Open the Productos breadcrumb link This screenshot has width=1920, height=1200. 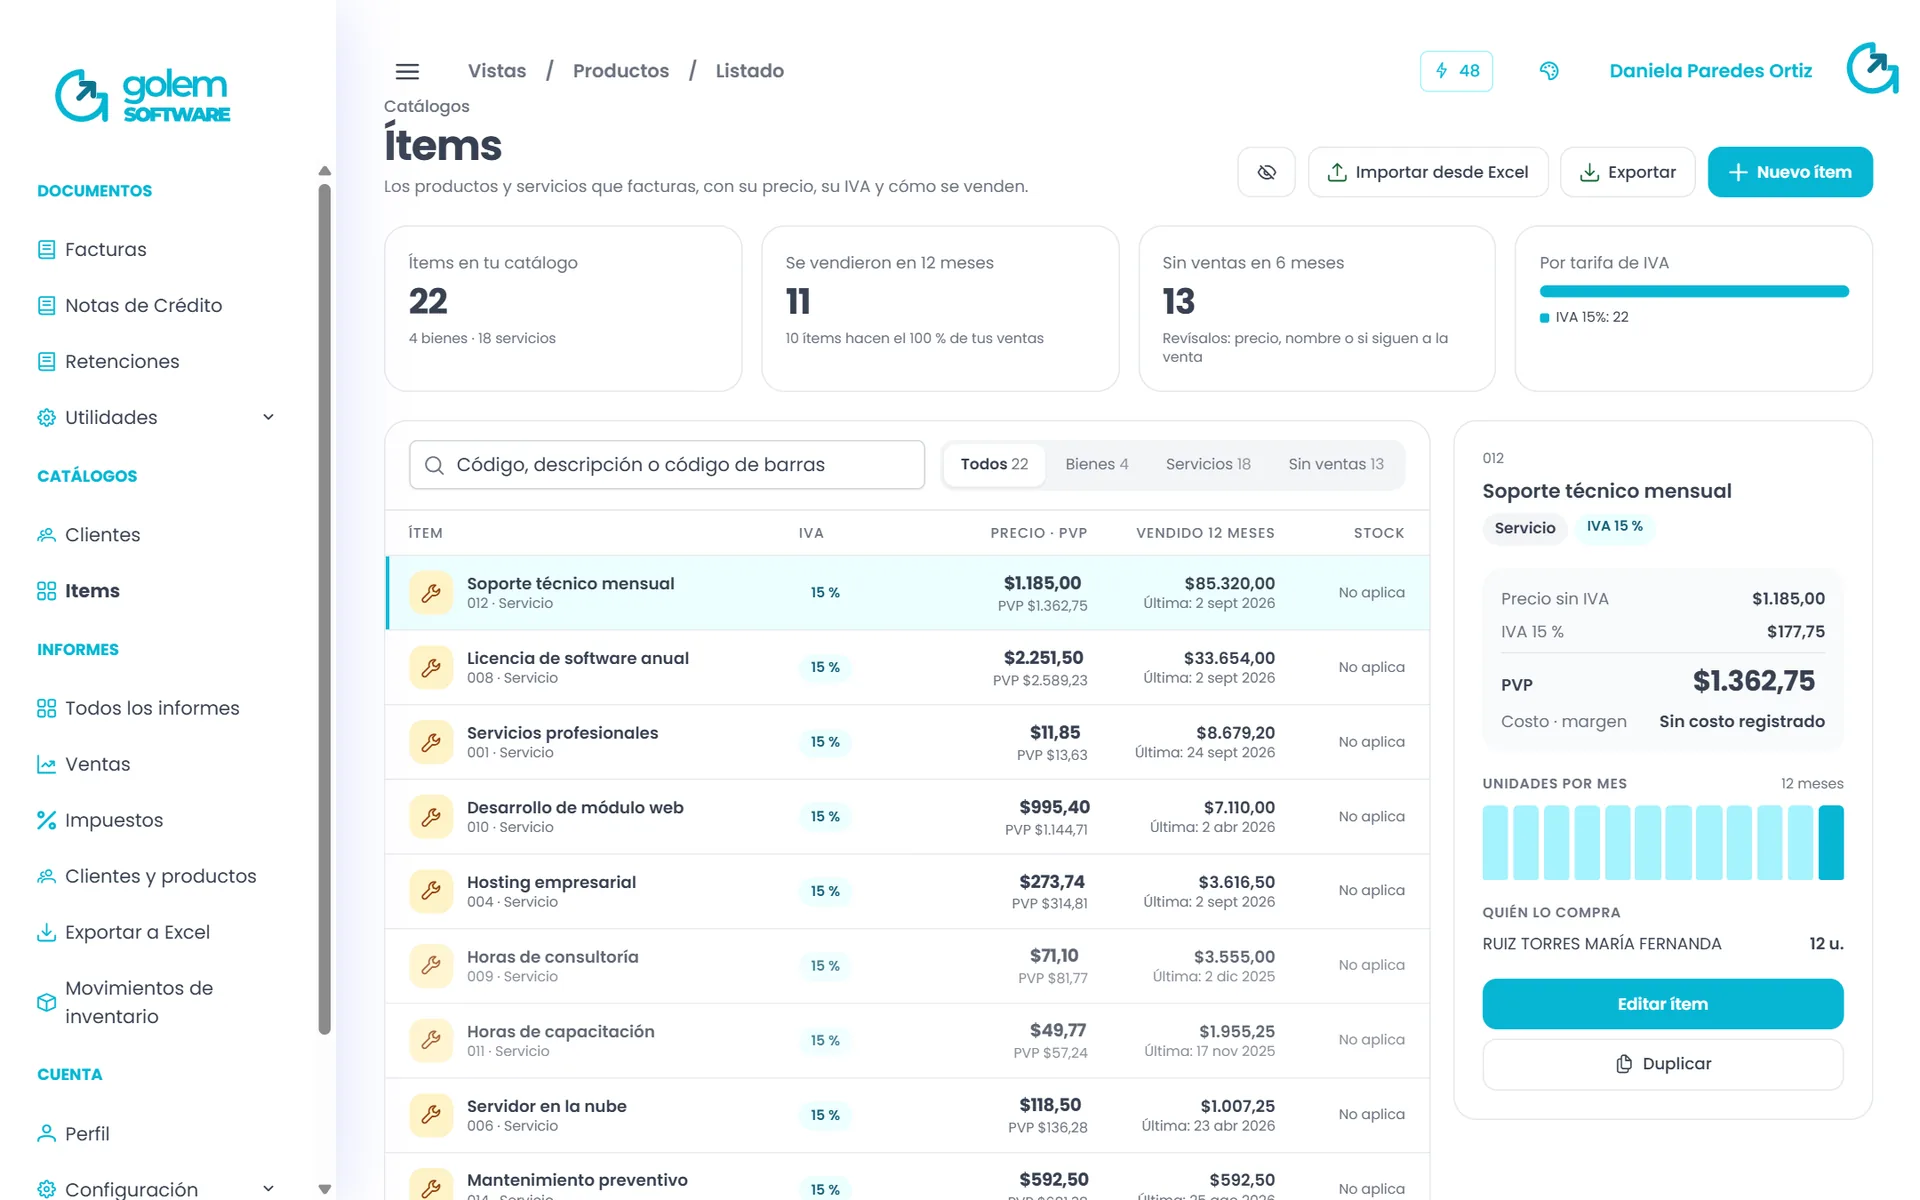point(621,71)
